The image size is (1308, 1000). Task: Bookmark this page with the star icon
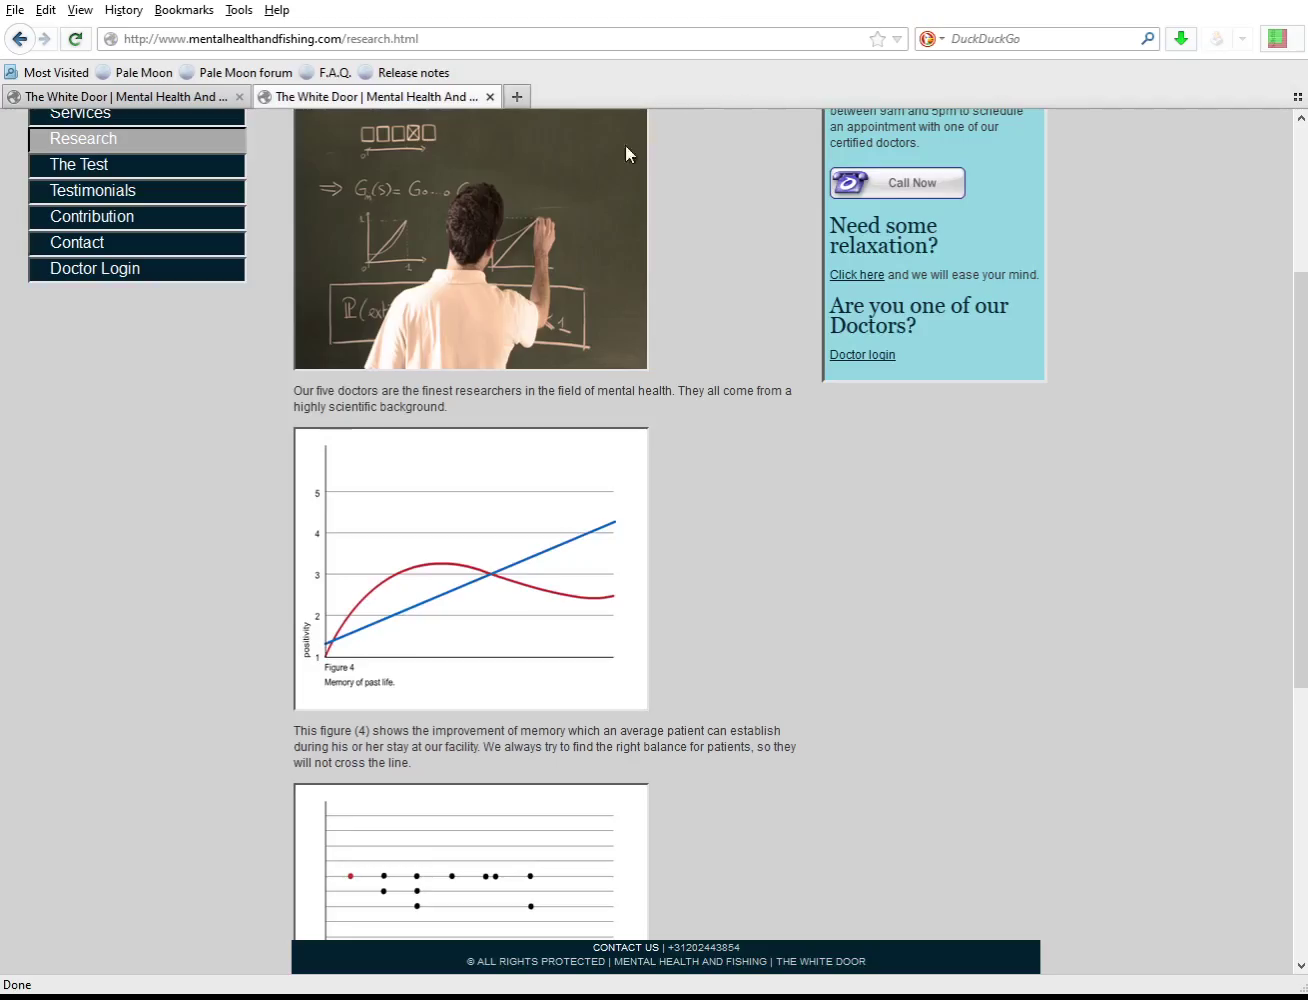pyautogui.click(x=877, y=39)
